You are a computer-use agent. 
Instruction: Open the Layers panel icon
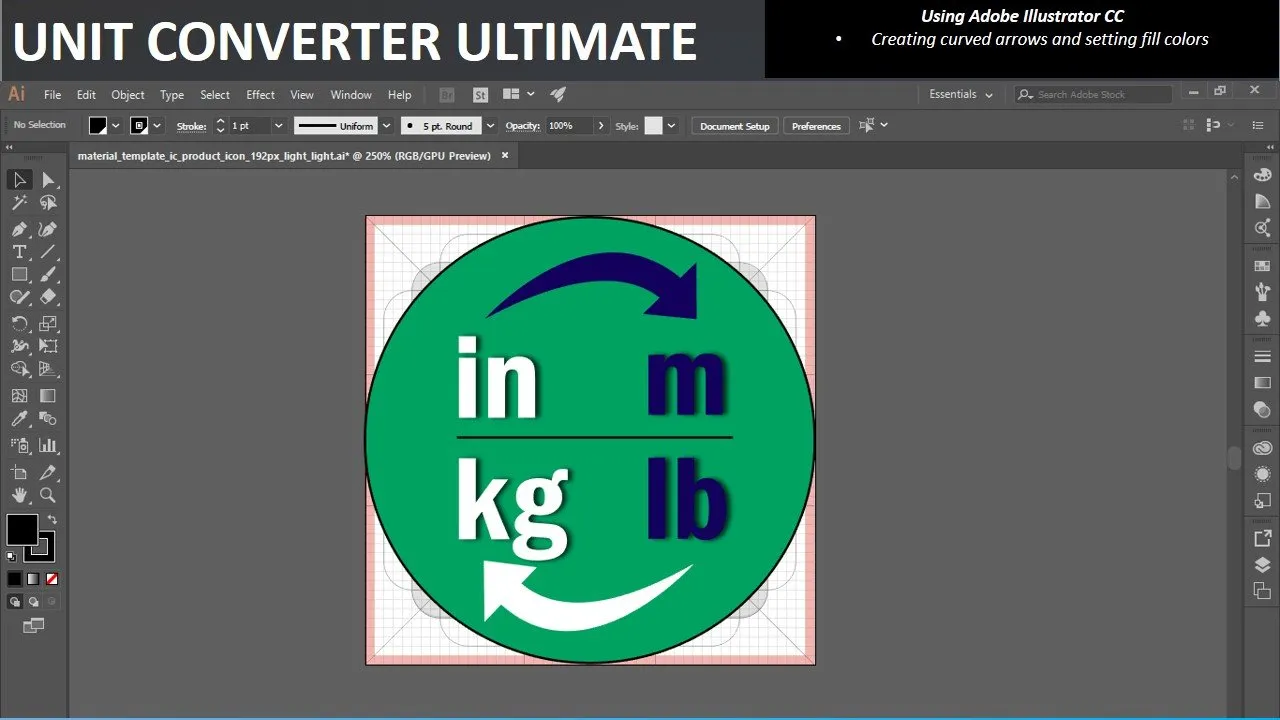pyautogui.click(x=1262, y=564)
